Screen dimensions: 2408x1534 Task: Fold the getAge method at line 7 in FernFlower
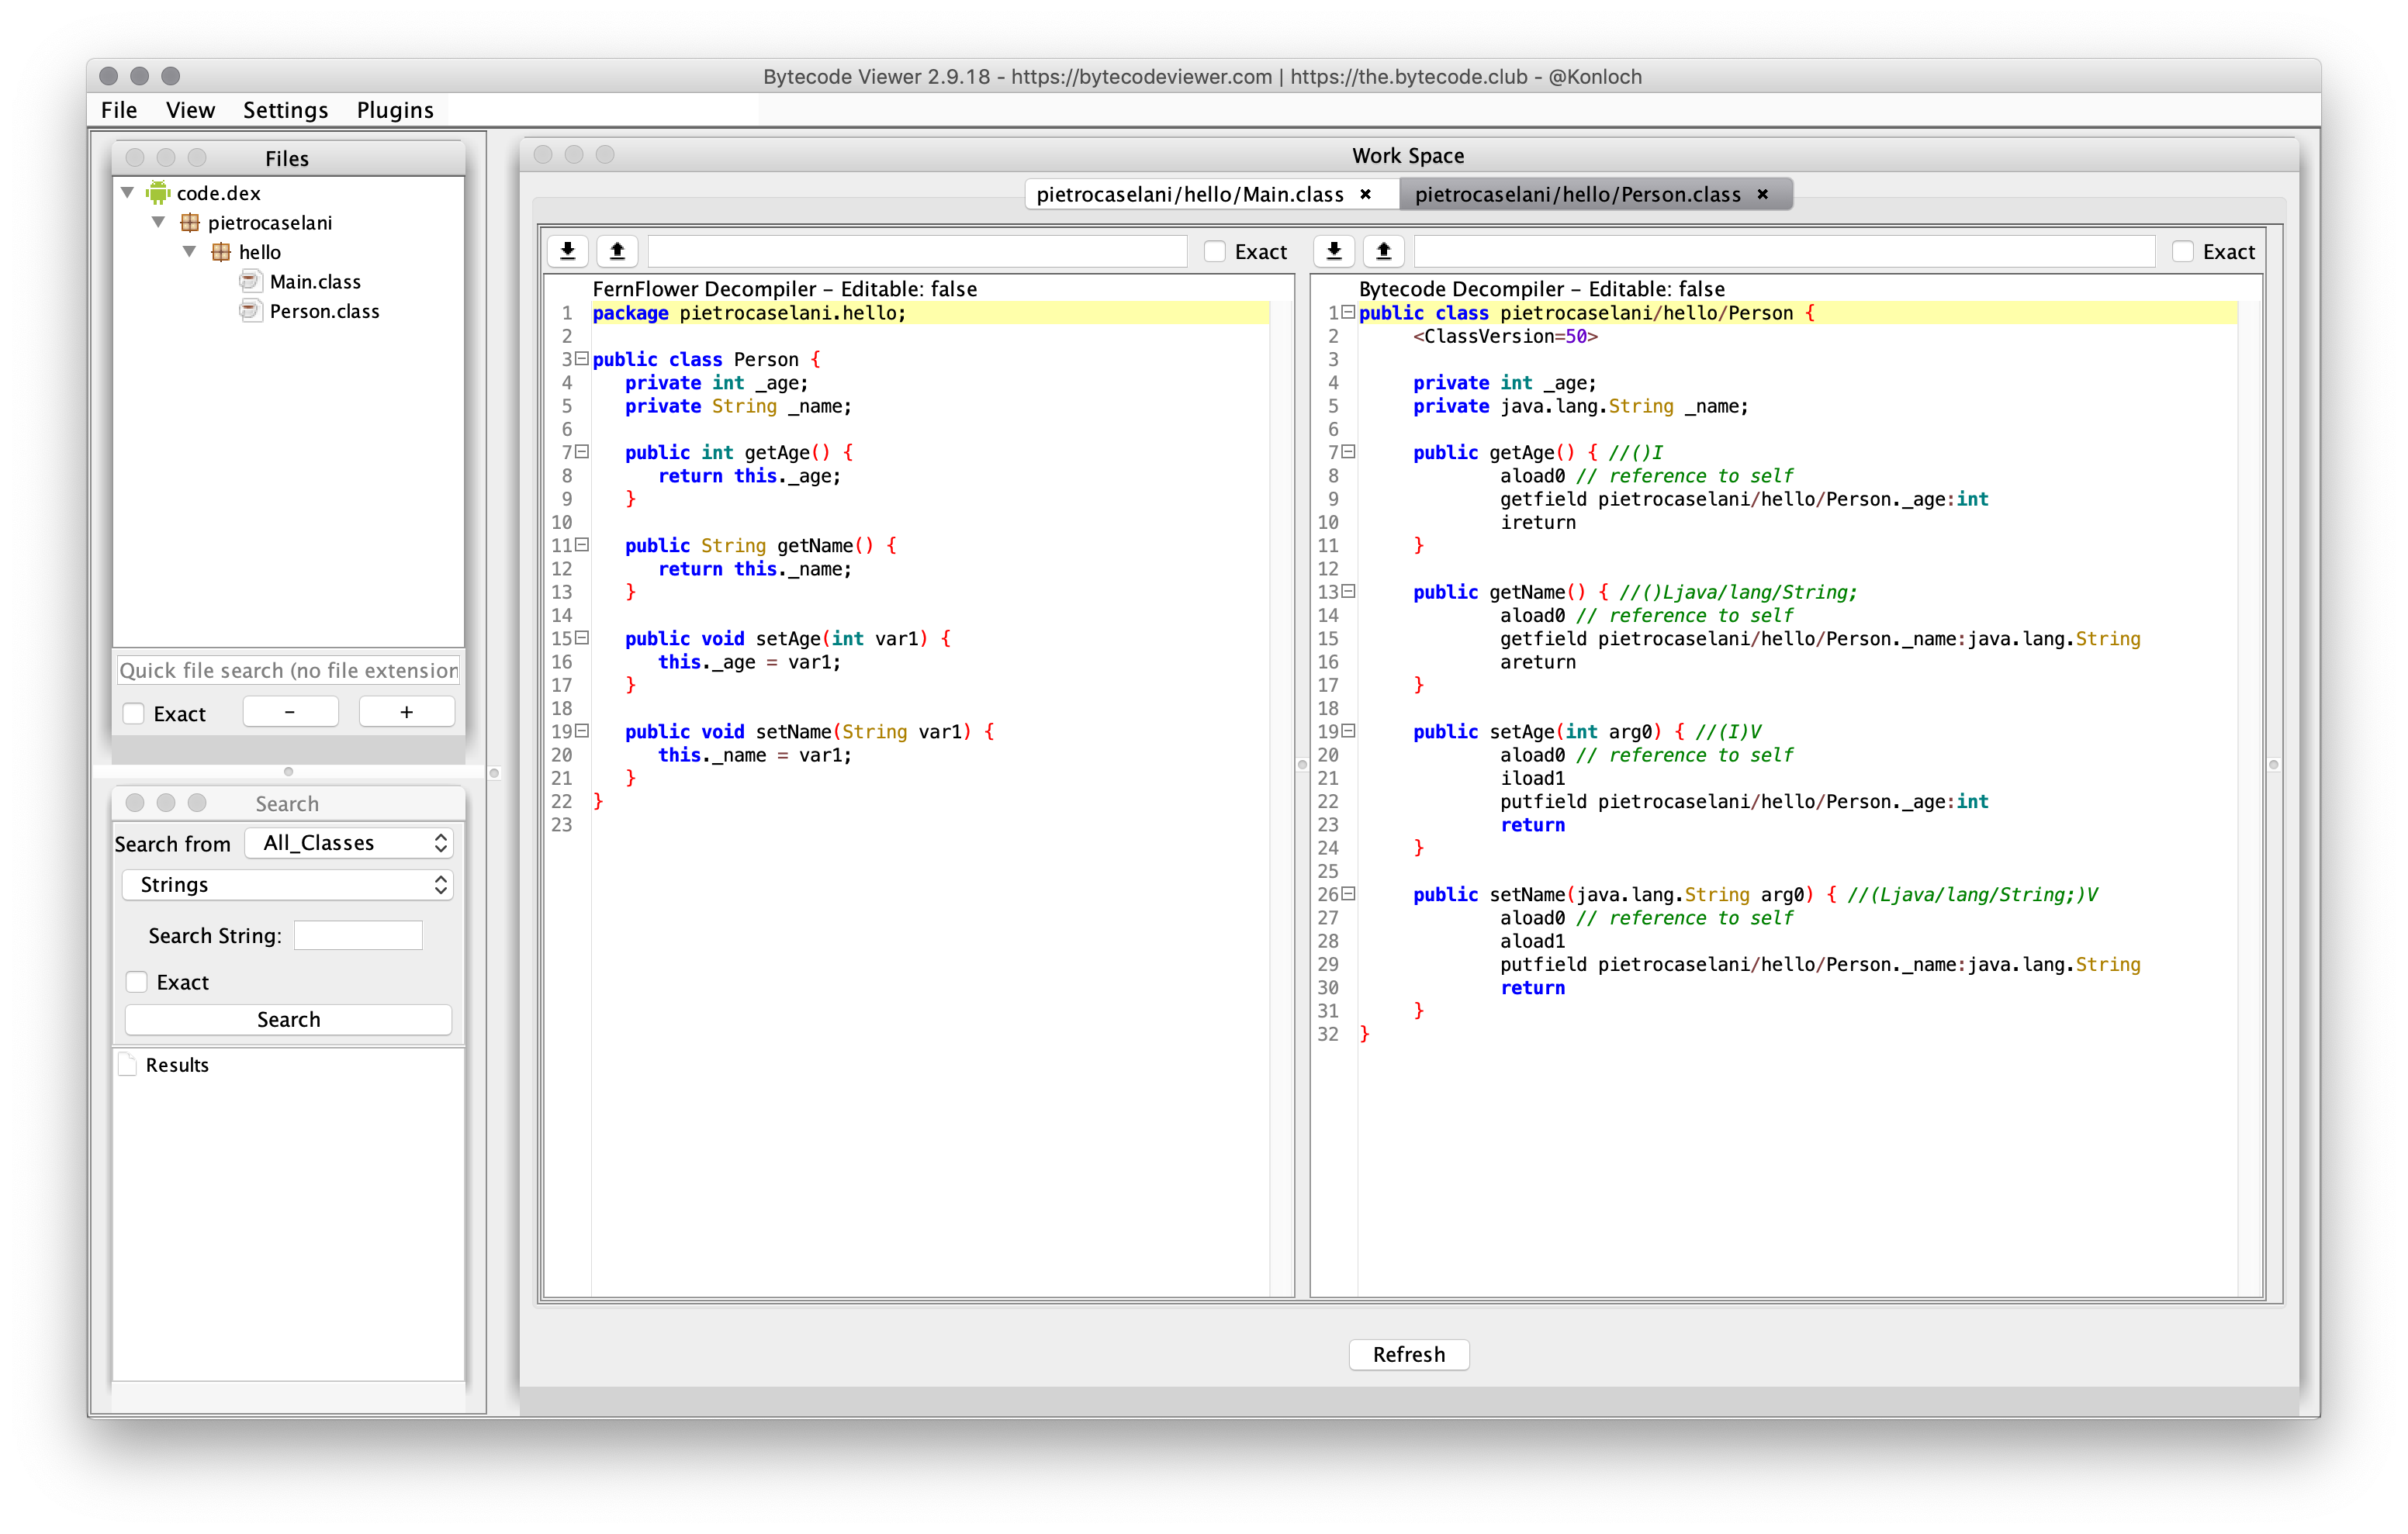582,452
